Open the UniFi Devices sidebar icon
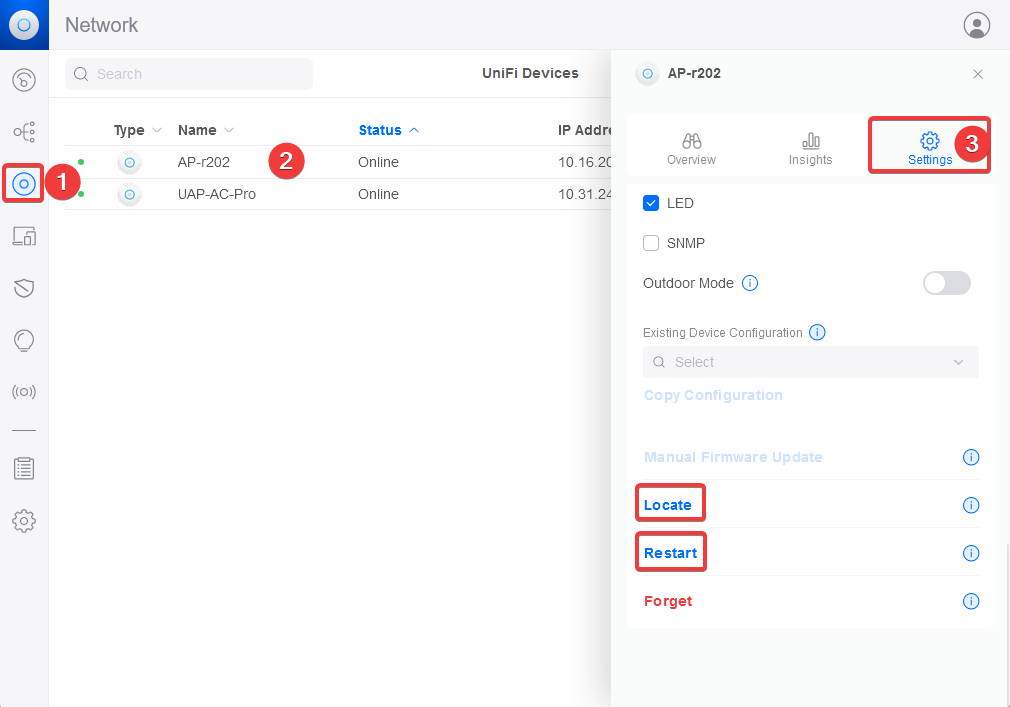 coord(24,184)
